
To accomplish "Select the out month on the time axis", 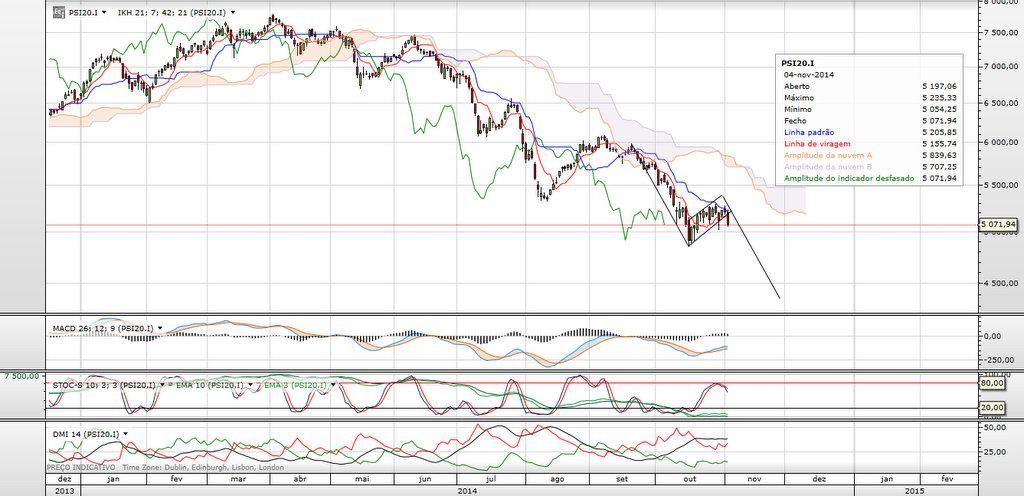I will click(690, 479).
